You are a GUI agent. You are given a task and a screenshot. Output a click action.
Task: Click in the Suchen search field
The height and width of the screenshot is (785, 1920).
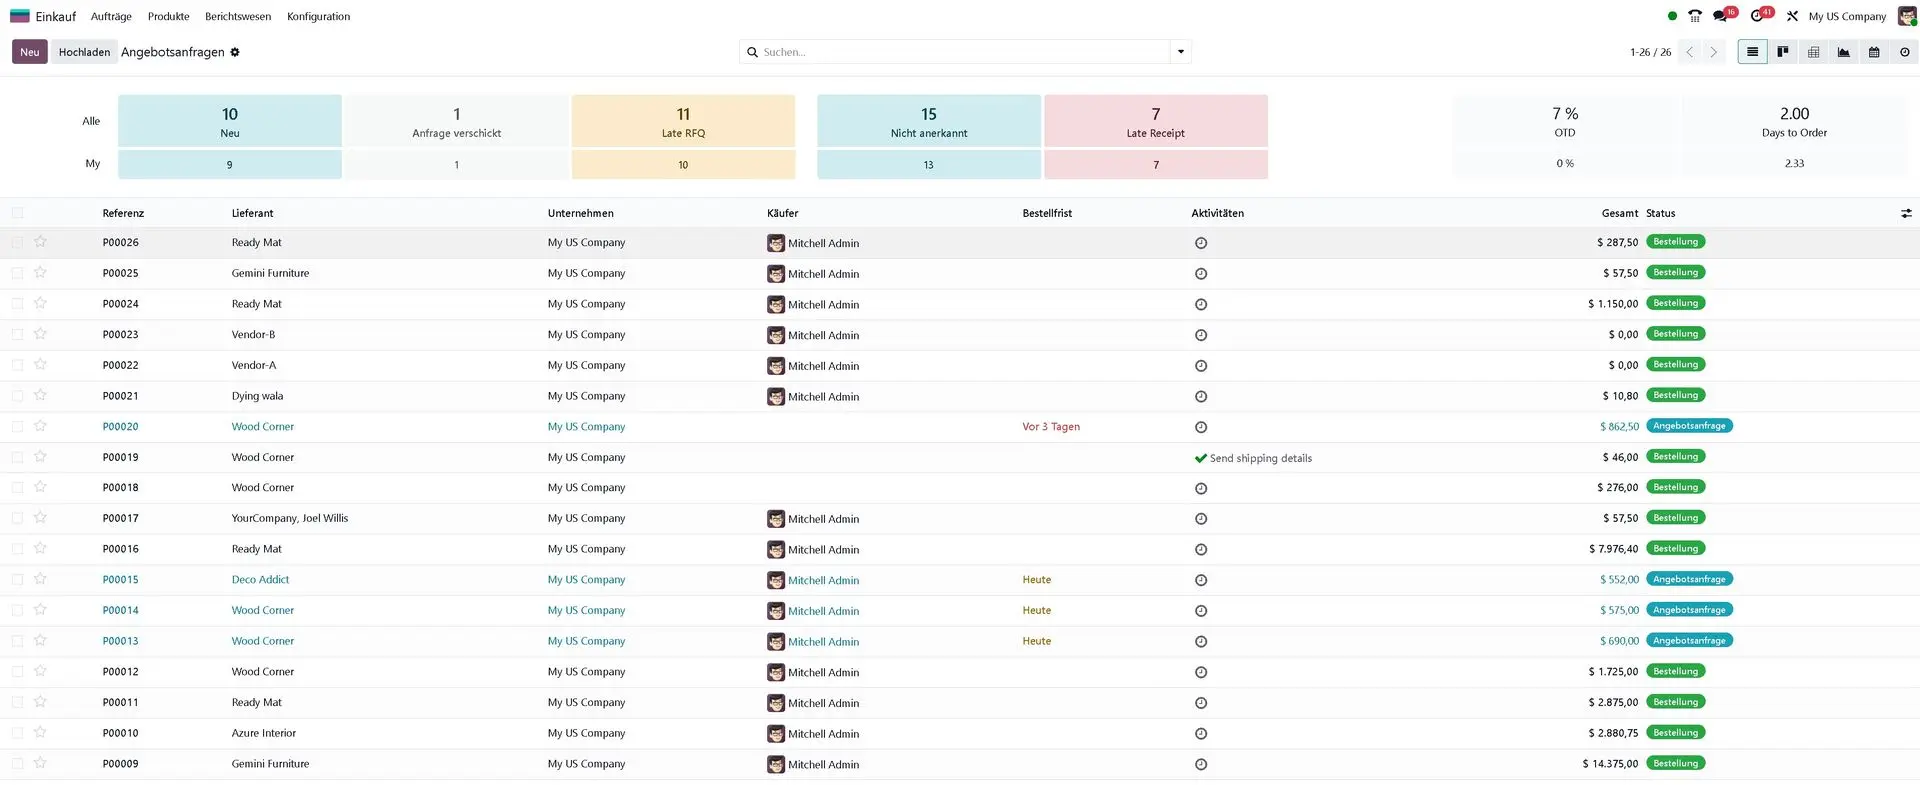tap(960, 52)
